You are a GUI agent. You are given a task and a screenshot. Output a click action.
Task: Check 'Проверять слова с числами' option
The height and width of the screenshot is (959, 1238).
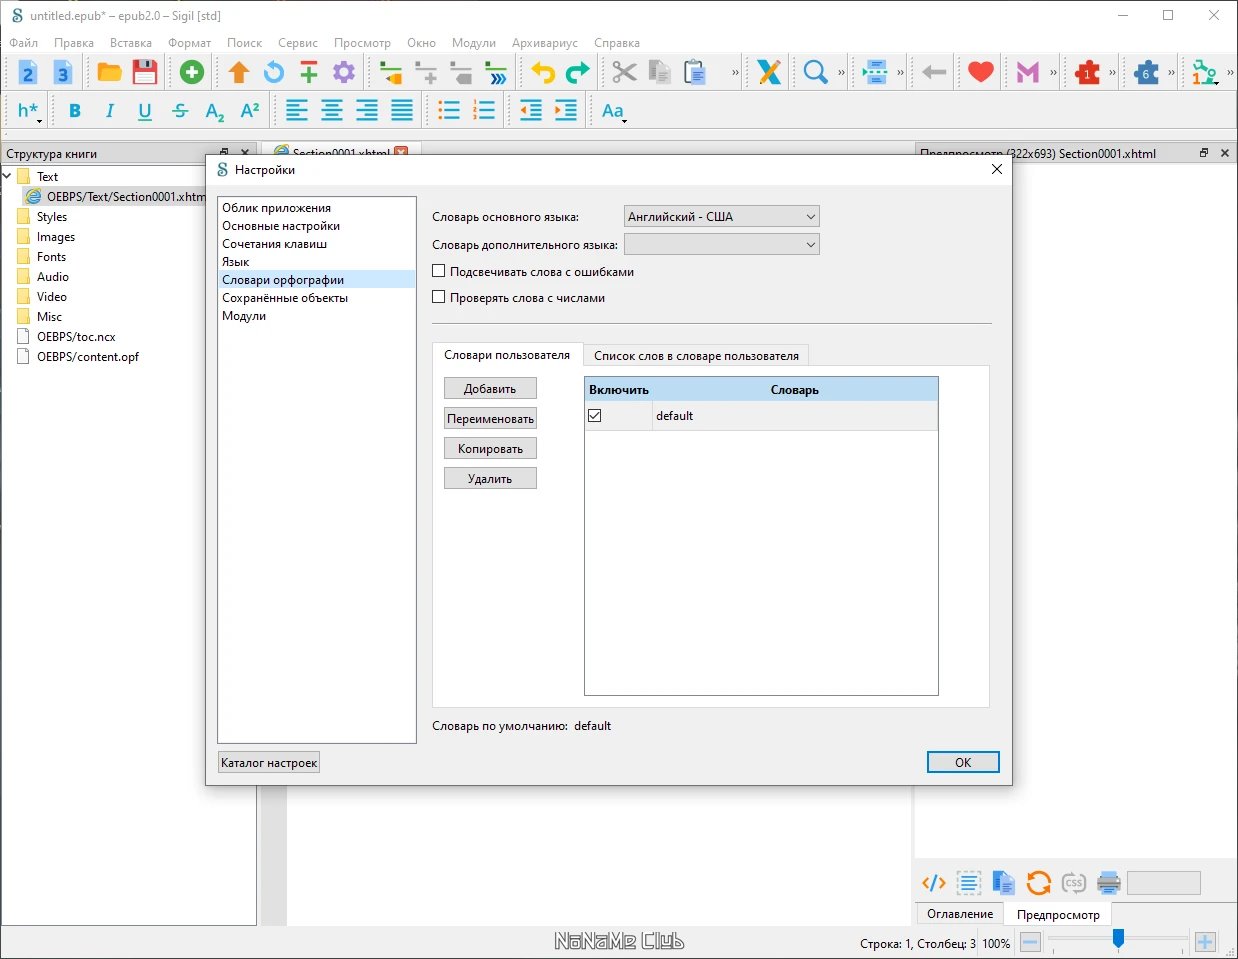[x=438, y=297]
